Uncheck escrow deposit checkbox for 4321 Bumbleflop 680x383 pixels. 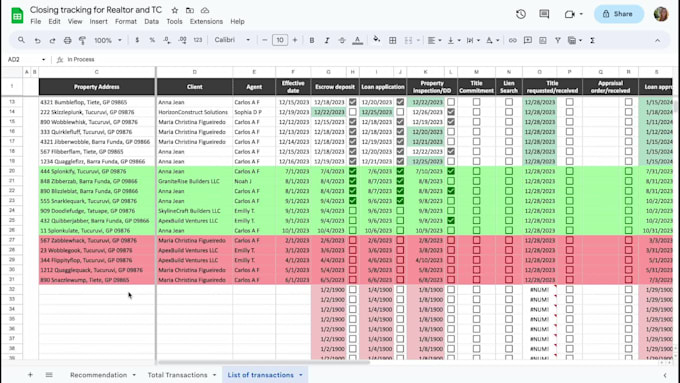point(353,102)
